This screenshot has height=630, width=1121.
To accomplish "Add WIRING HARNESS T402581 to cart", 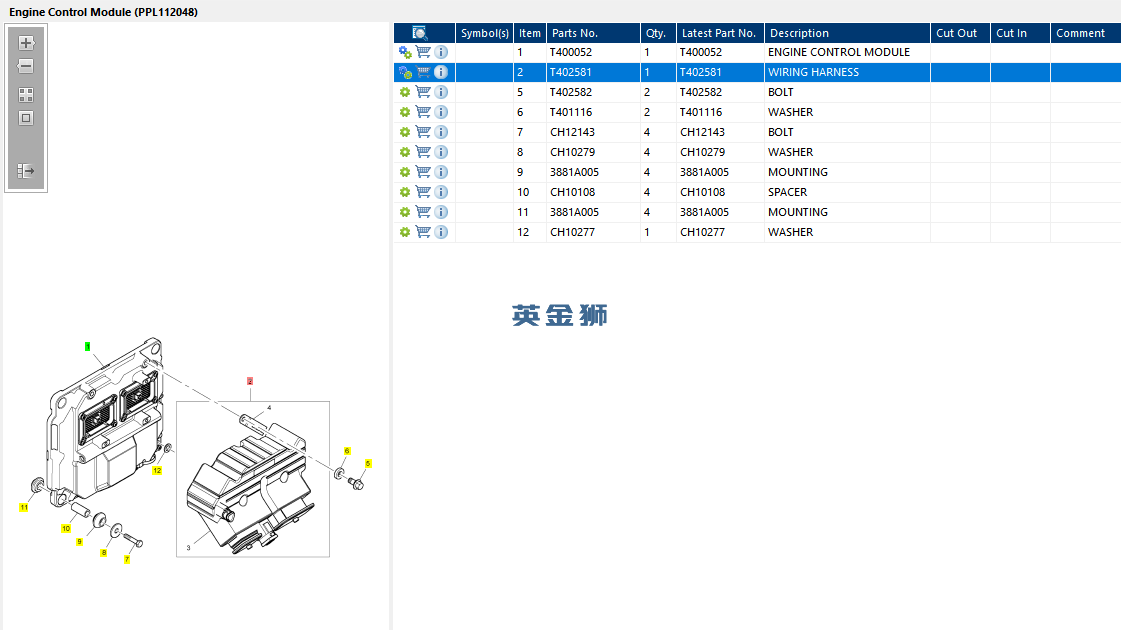I will (x=423, y=72).
